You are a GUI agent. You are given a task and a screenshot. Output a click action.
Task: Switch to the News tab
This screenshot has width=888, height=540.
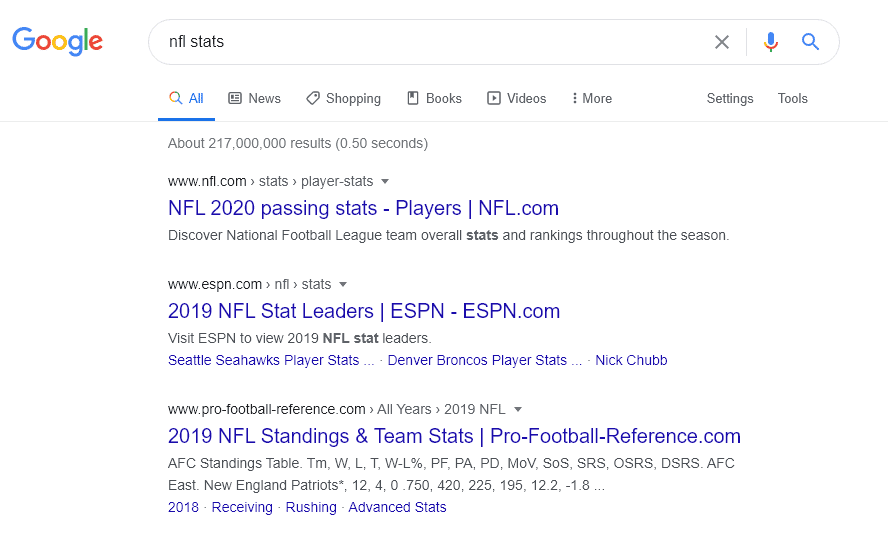[254, 98]
